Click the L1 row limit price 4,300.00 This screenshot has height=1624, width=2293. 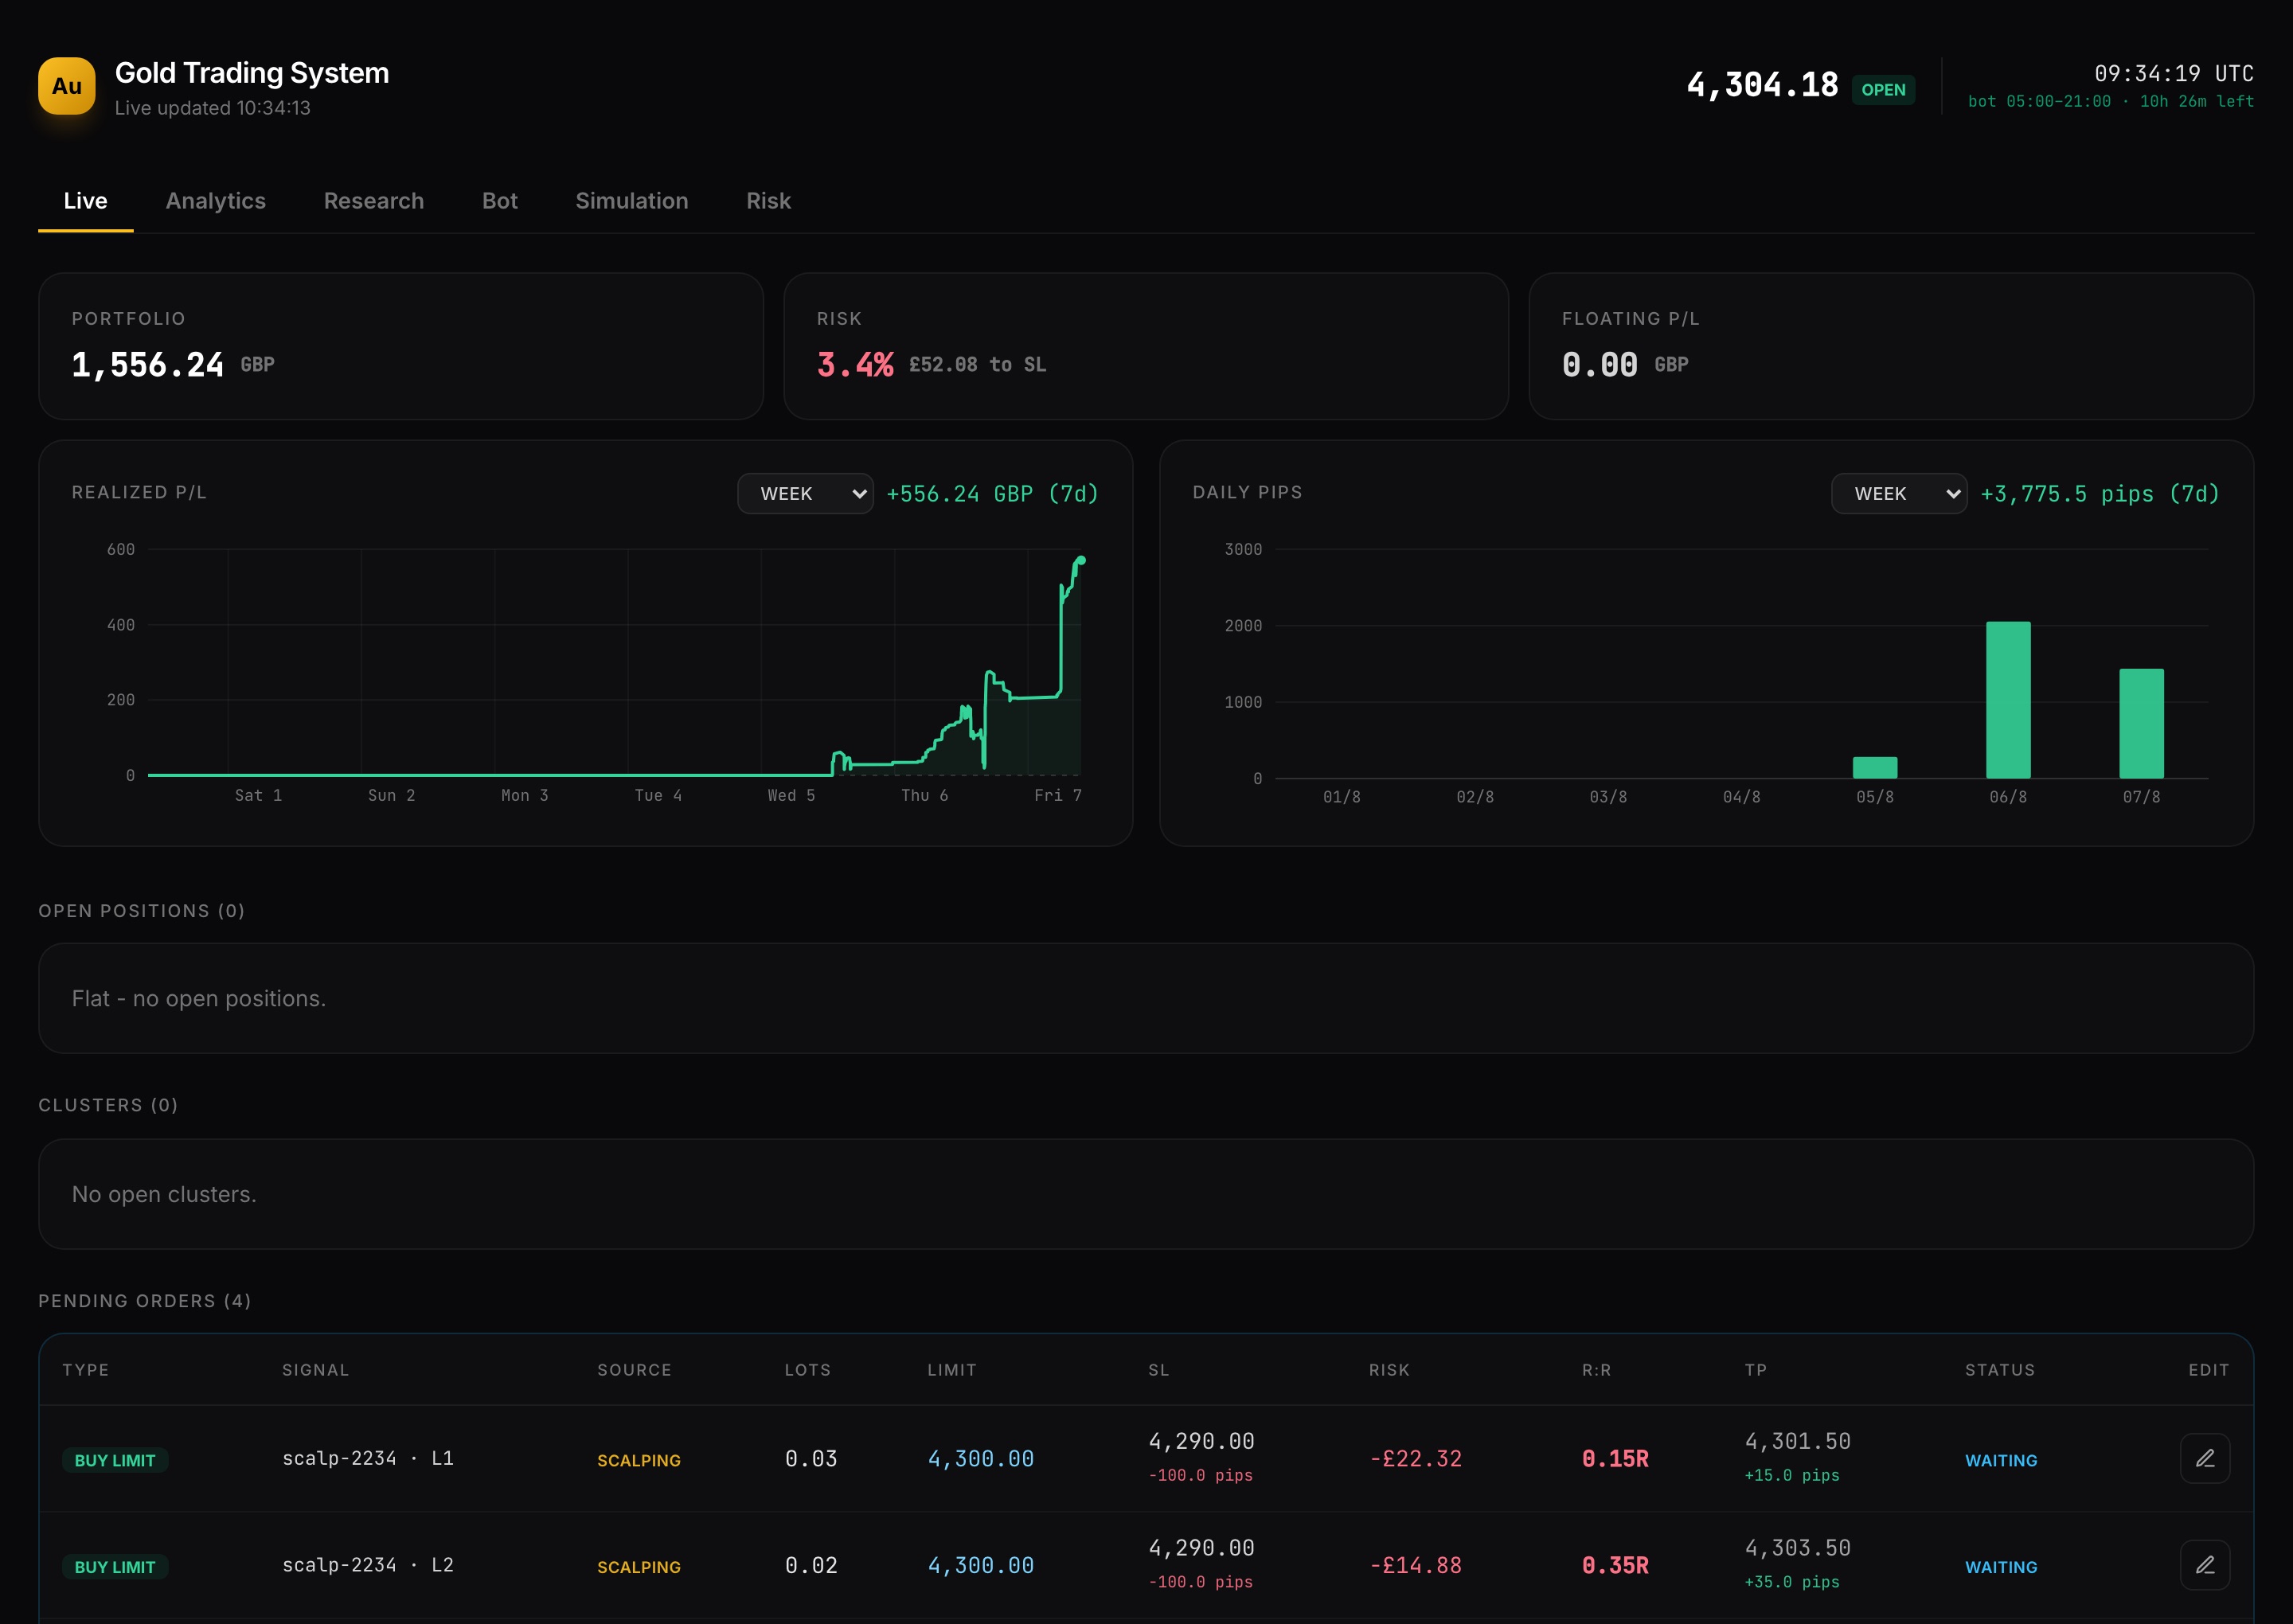point(980,1459)
